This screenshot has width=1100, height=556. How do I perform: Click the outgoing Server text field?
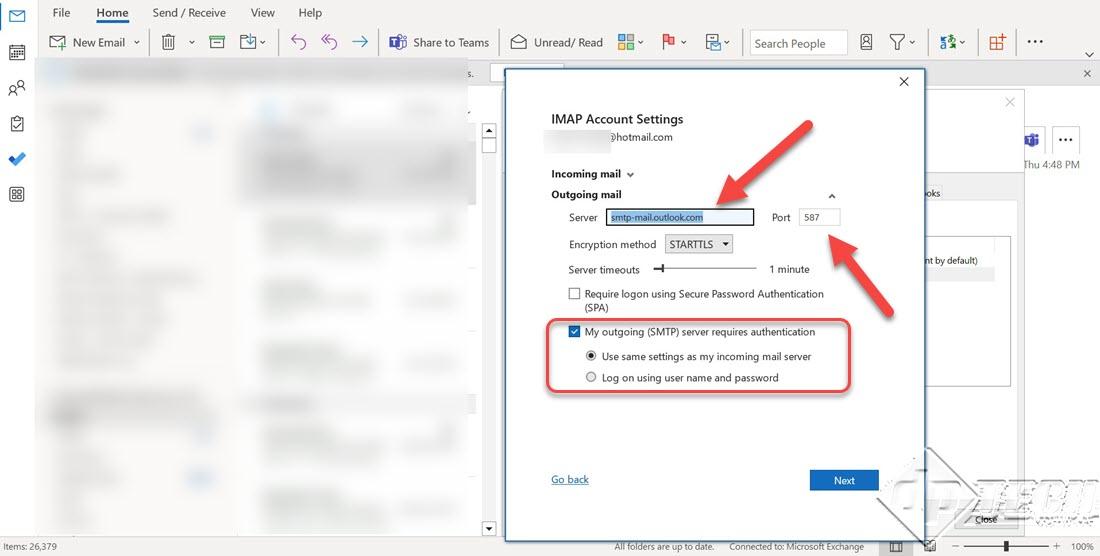coord(680,217)
